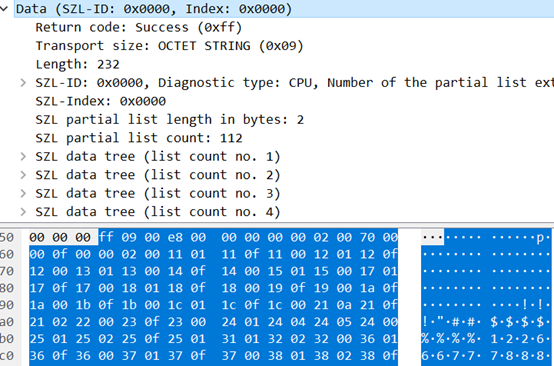Expand SZL data tree list count no. 4

(23, 212)
